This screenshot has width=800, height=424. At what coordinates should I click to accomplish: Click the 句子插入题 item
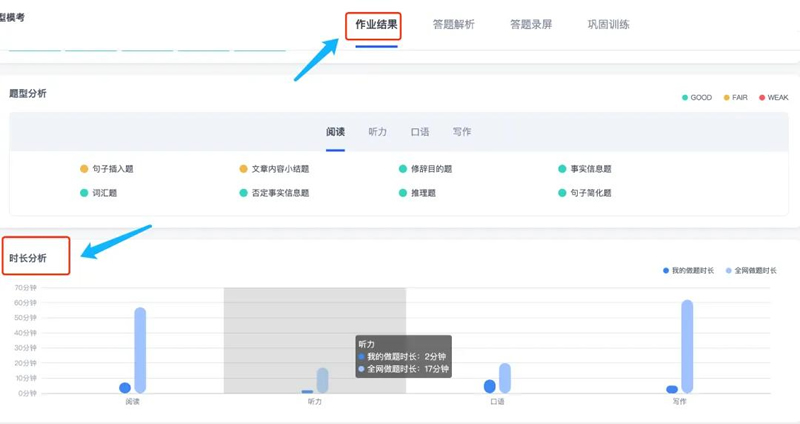(112, 169)
